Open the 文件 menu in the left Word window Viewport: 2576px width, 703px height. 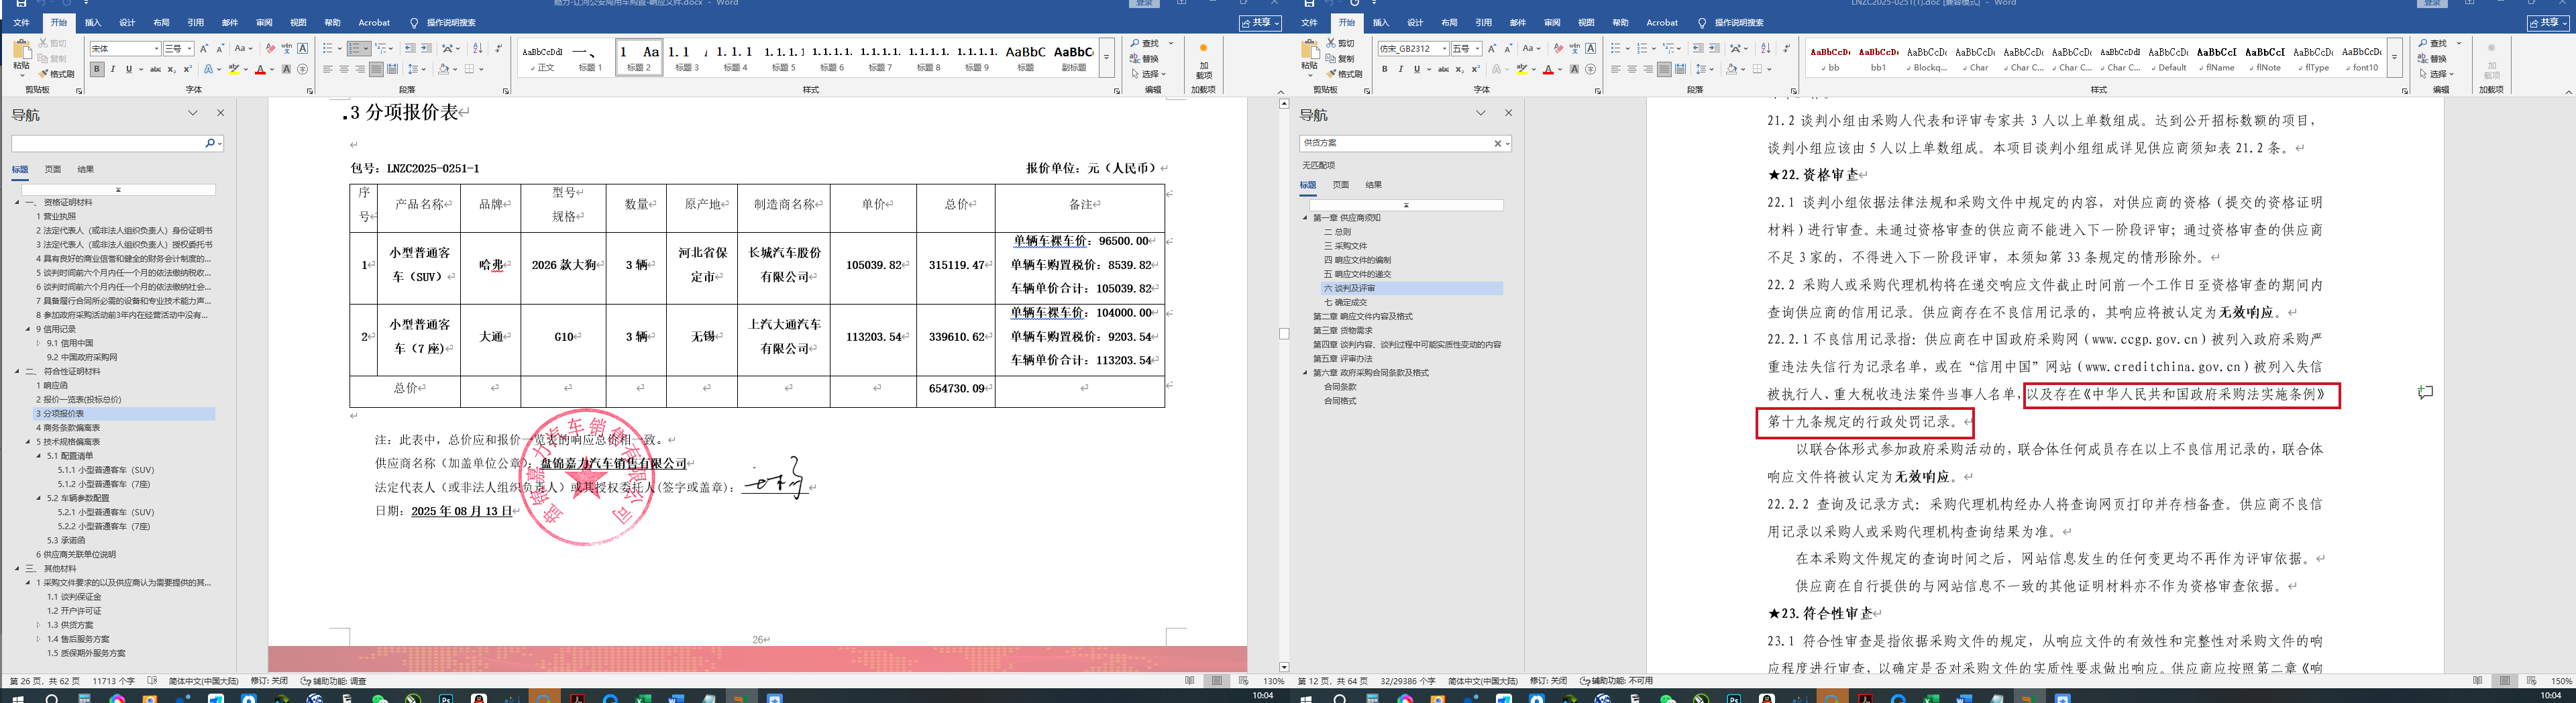tap(22, 22)
